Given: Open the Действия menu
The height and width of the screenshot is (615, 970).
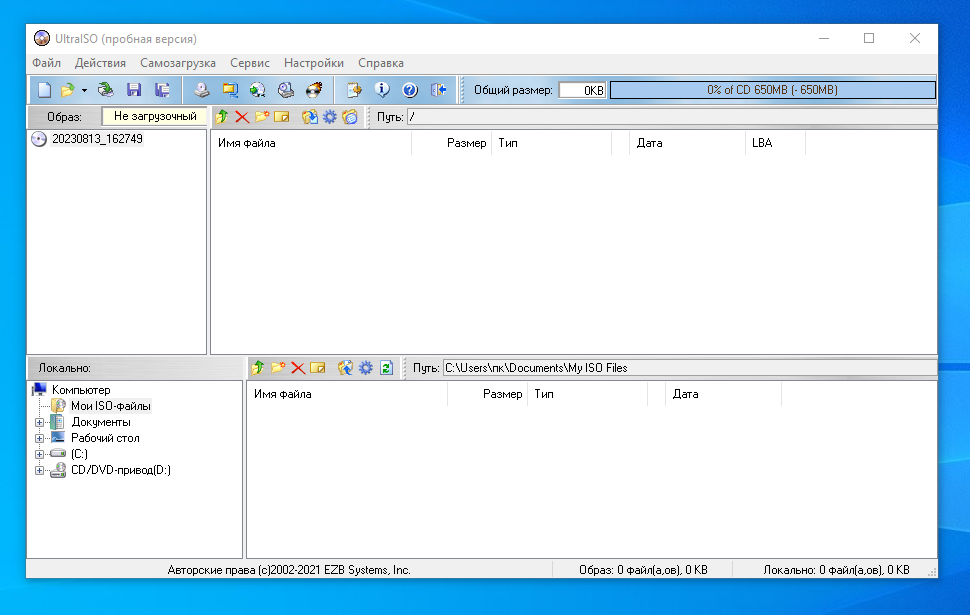Looking at the screenshot, I should click(x=100, y=63).
